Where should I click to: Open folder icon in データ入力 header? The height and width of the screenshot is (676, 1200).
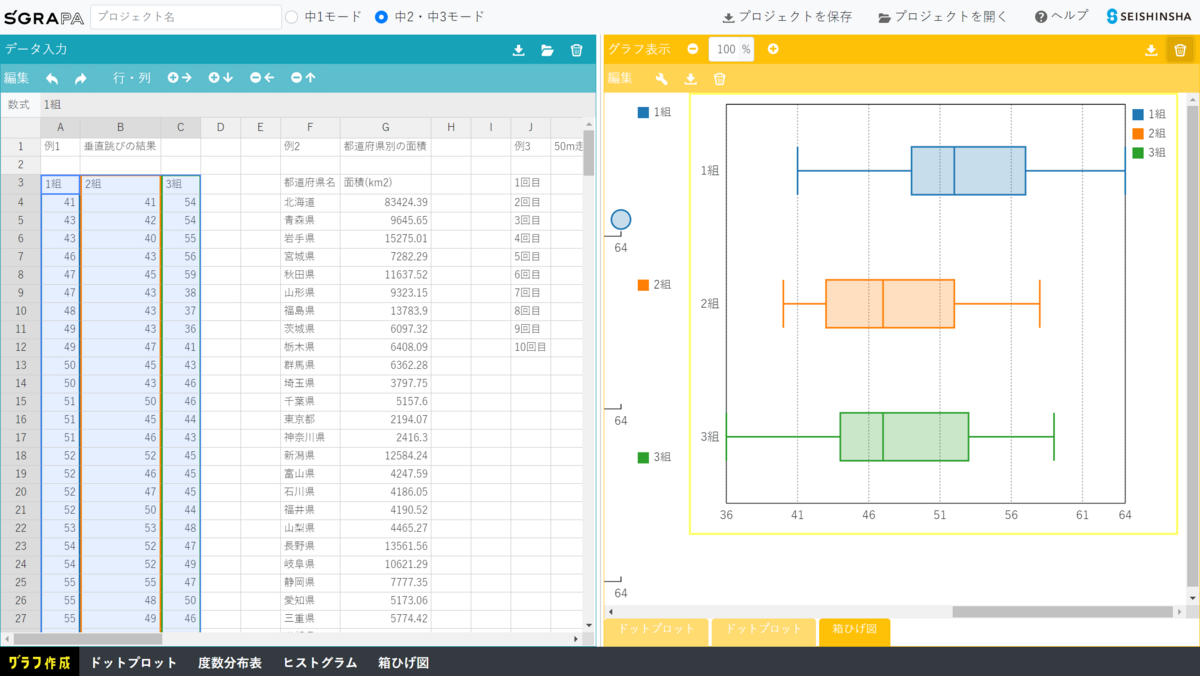[547, 50]
